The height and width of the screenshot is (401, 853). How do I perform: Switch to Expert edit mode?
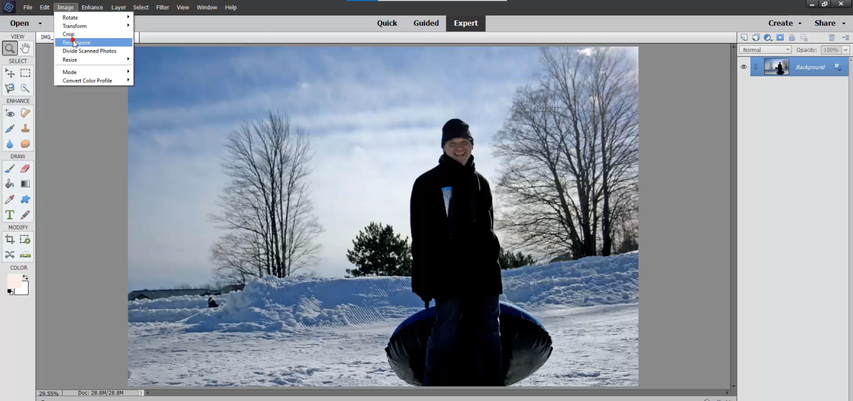tap(466, 23)
